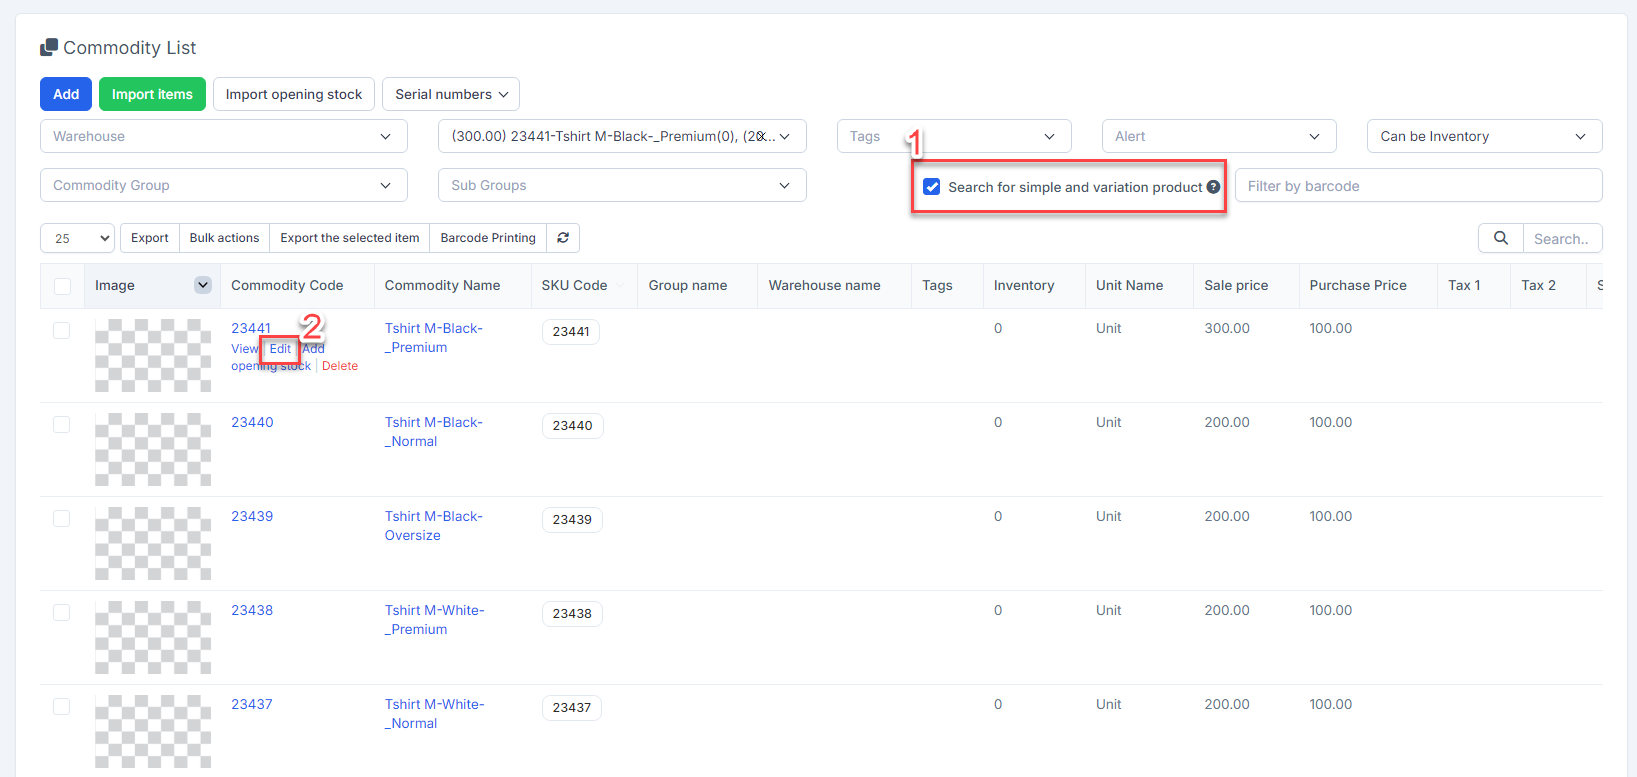Viewport: 1637px width, 777px height.
Task: Click the help question mark icon
Action: click(1213, 187)
